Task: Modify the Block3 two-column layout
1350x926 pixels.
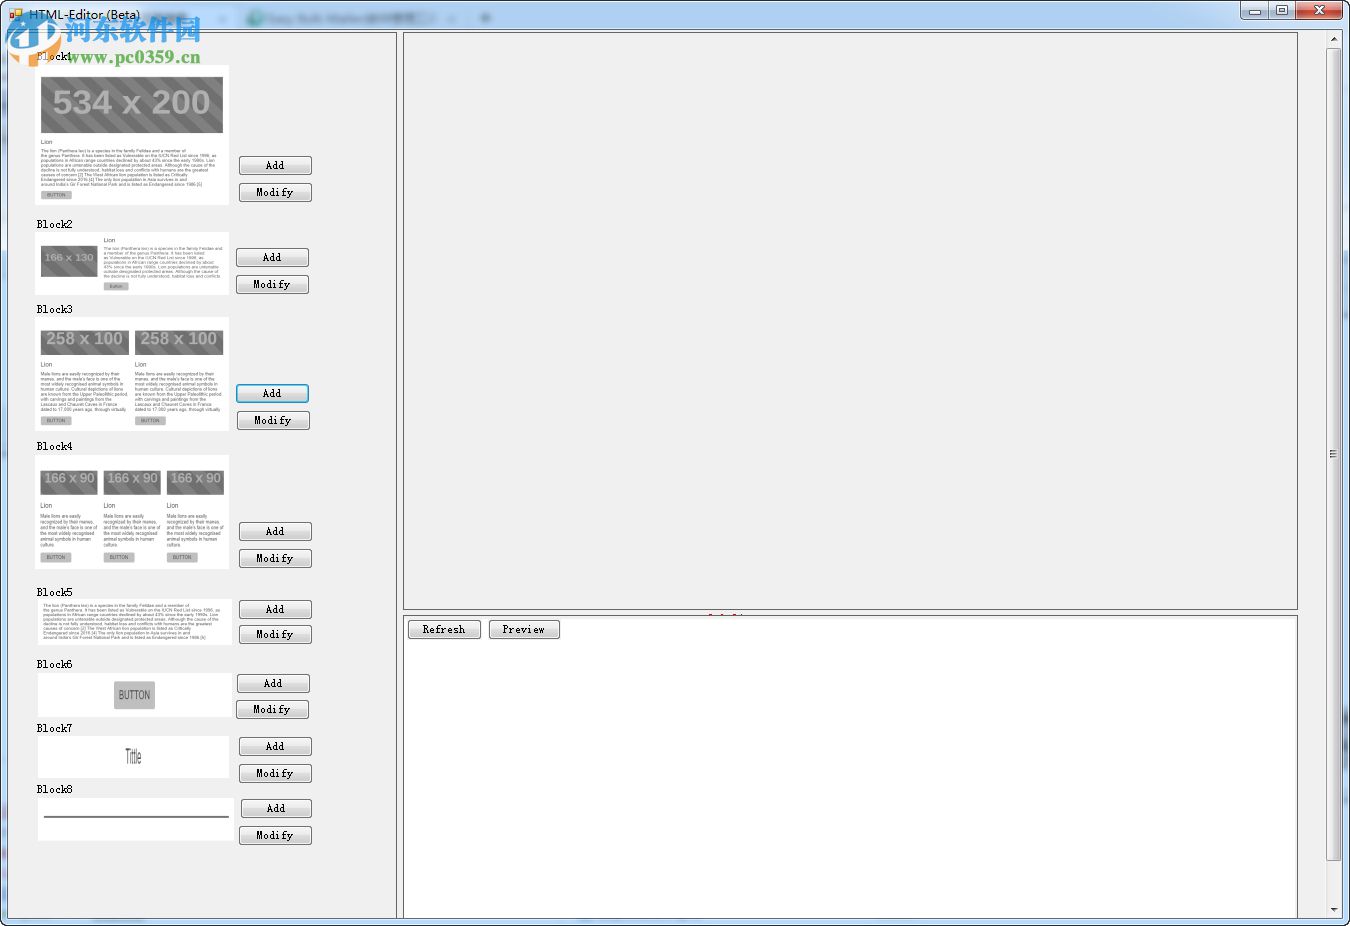Action: [x=273, y=420]
